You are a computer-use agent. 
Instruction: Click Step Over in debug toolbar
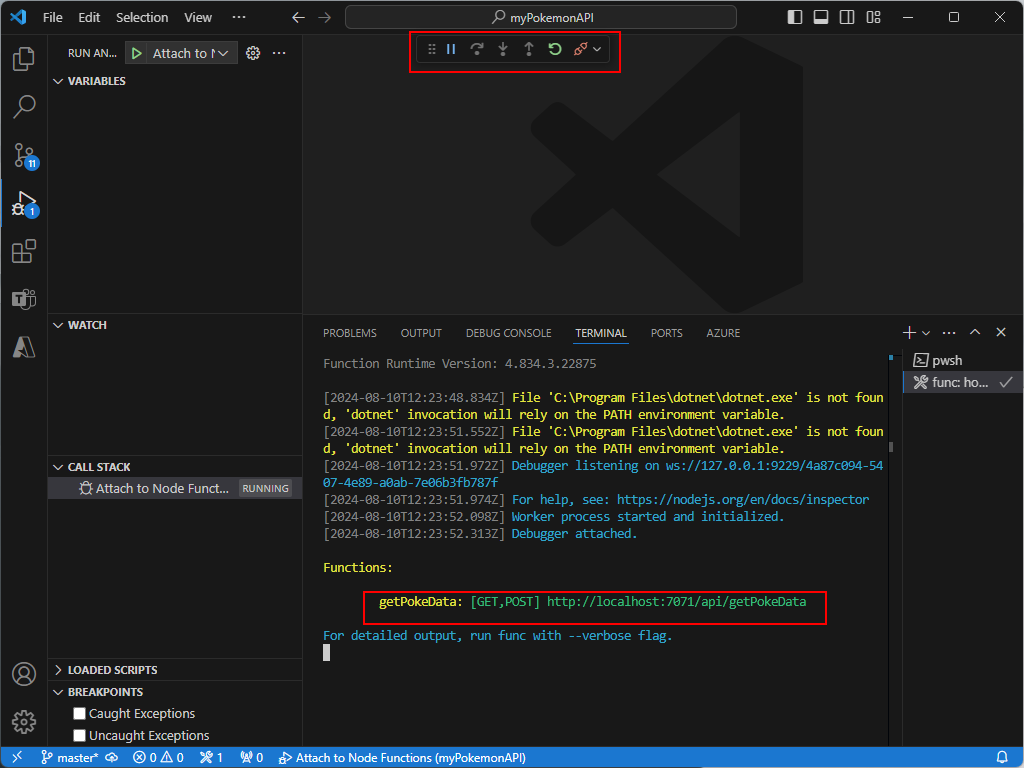click(477, 49)
